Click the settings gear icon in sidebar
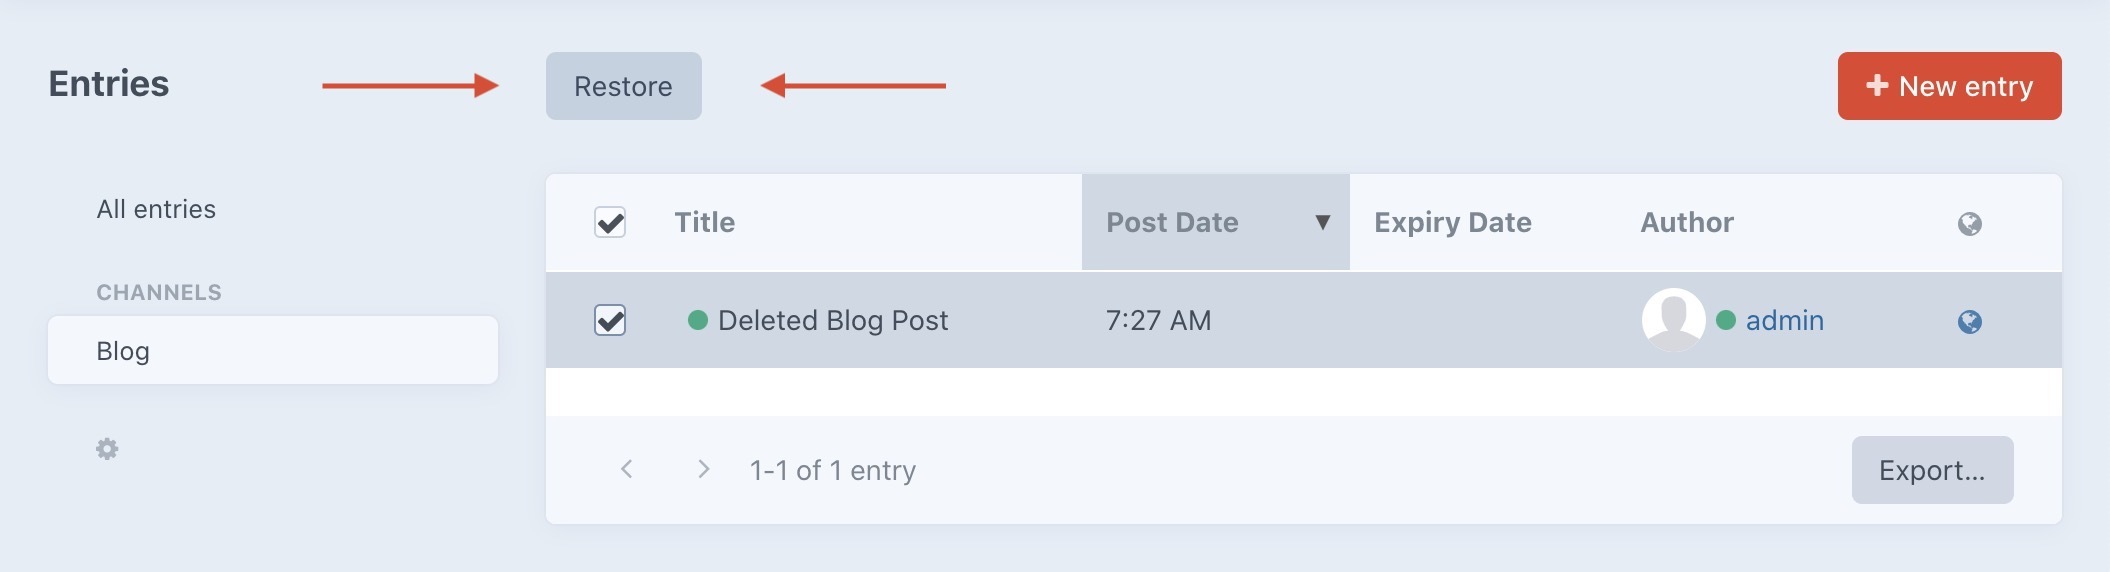 (107, 449)
